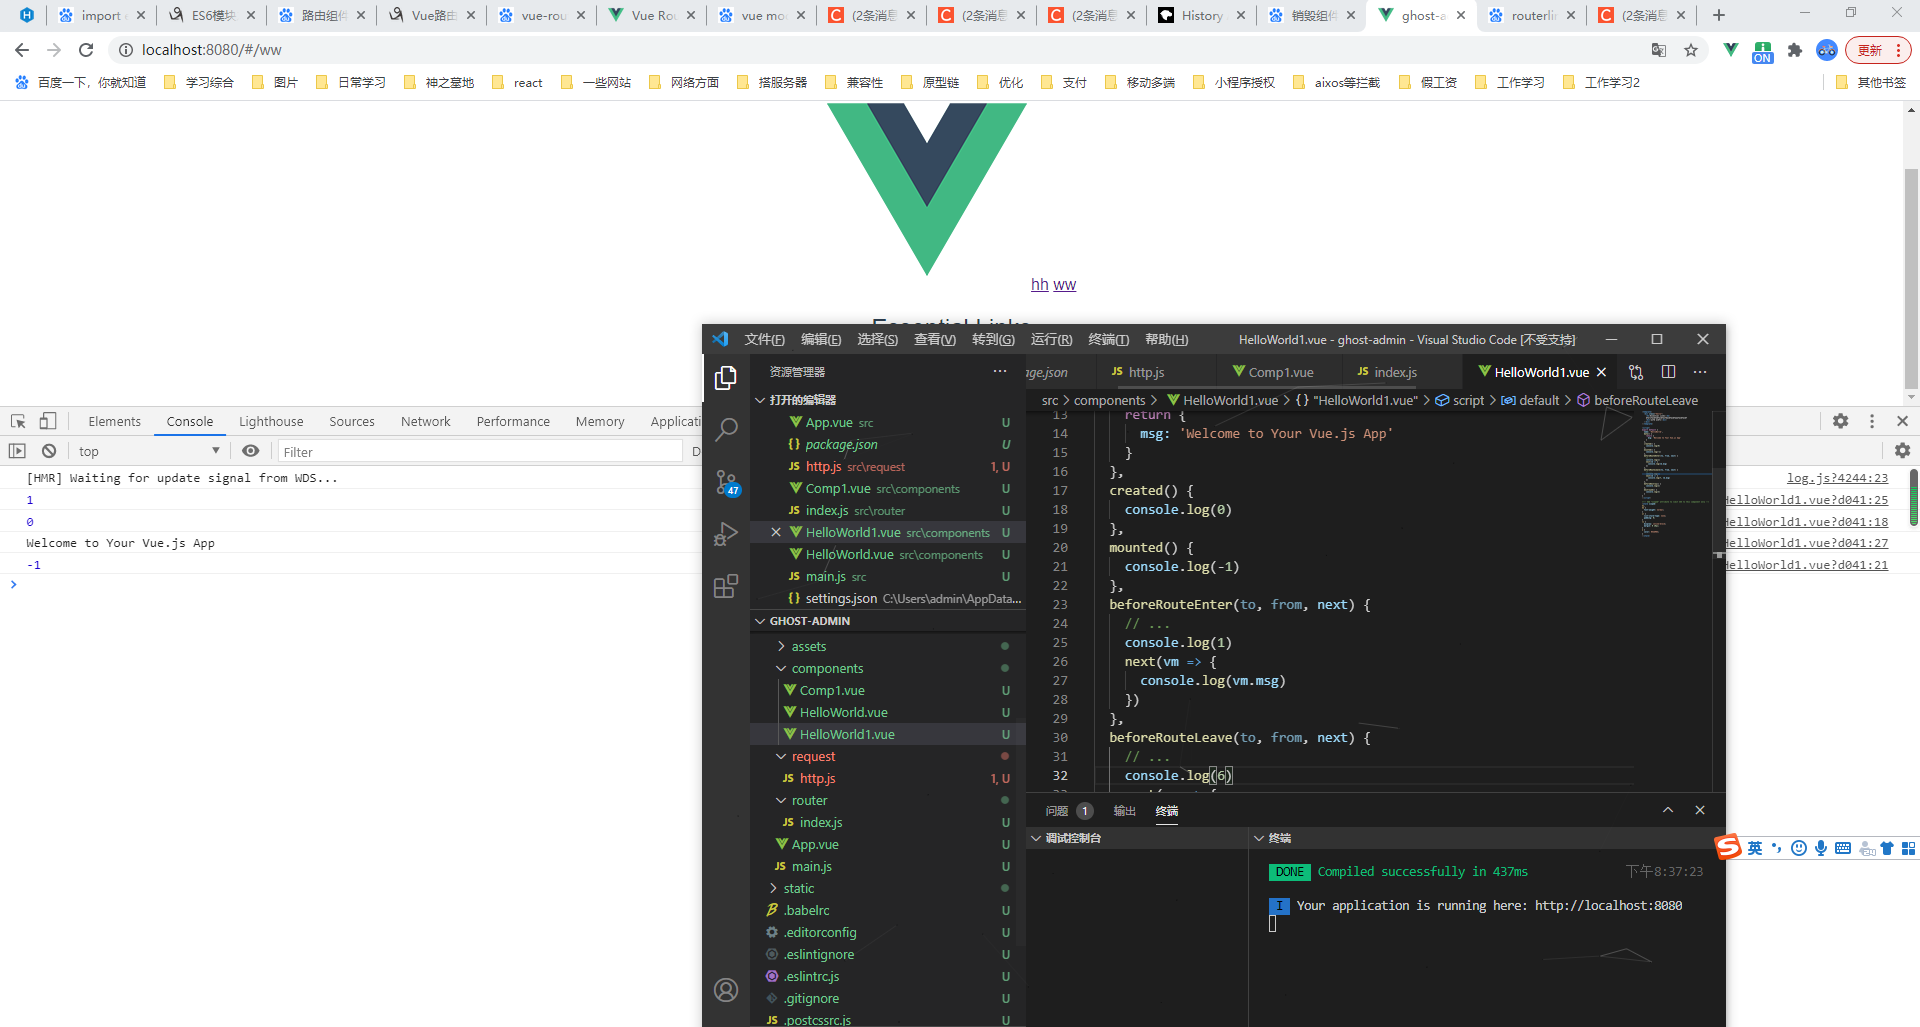Show console sidebar in DevTools
Viewport: 1920px width, 1027px height.
[x=17, y=451]
